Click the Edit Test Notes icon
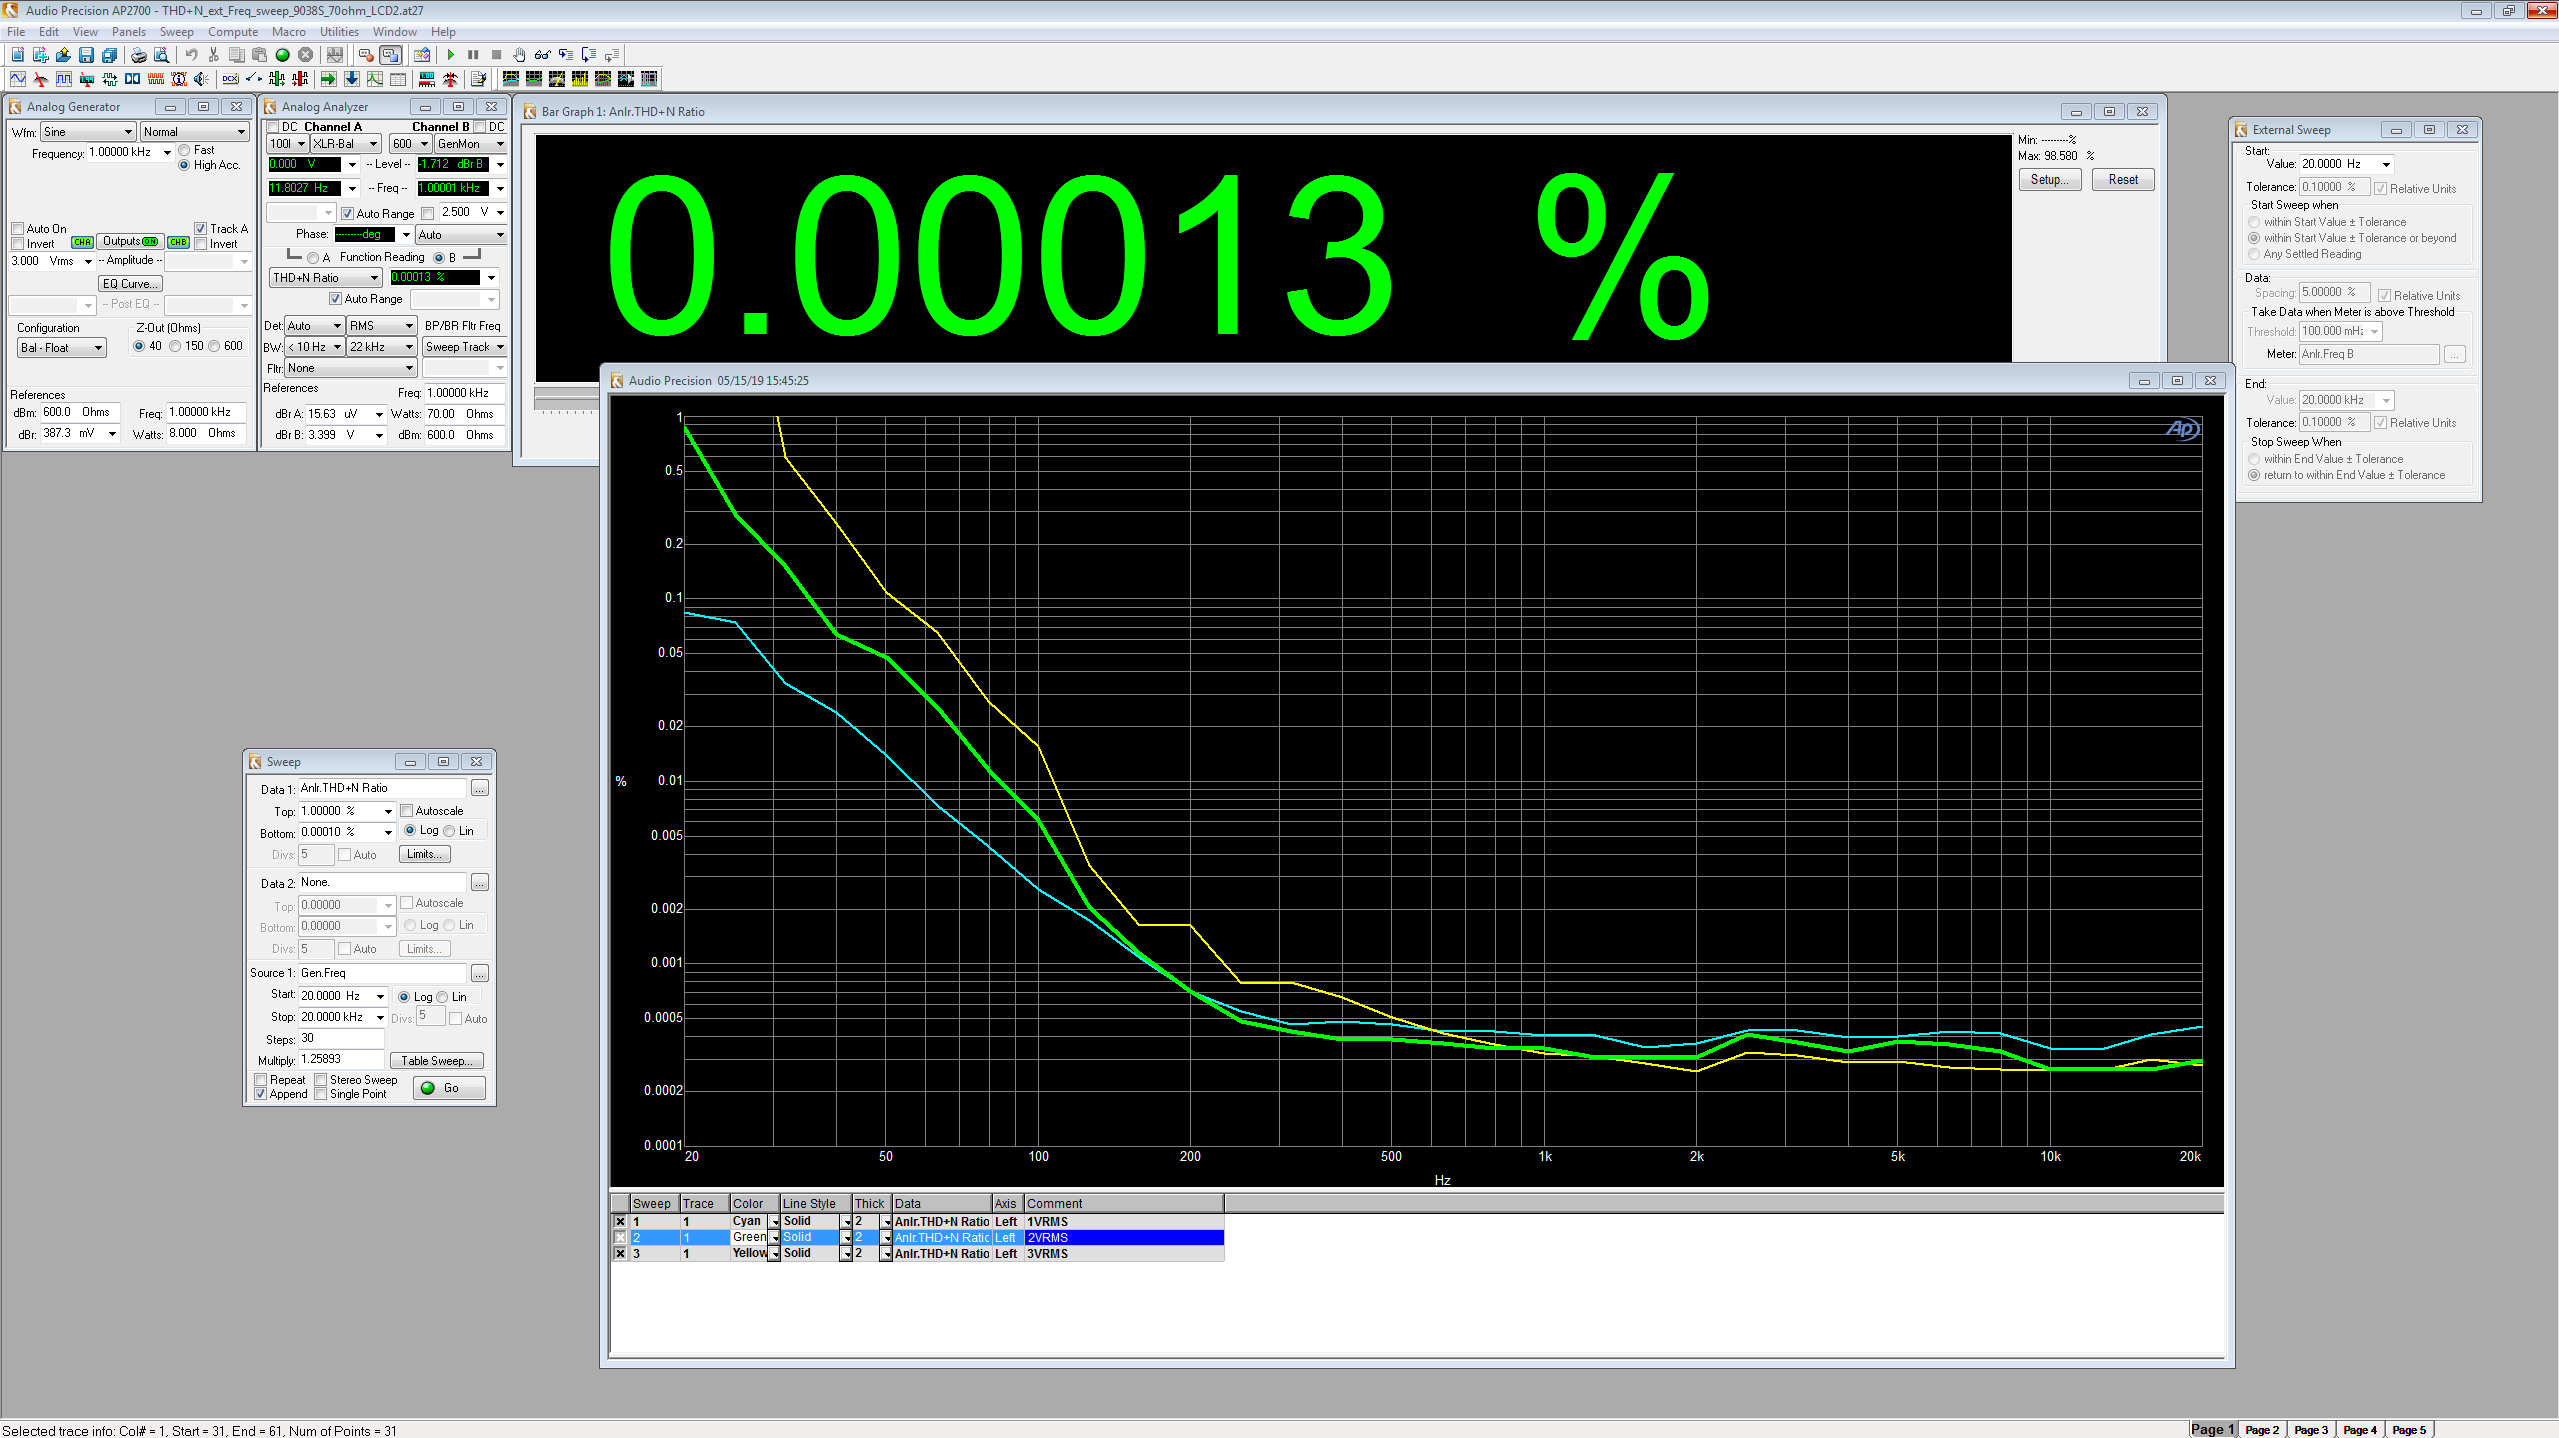The image size is (2559, 1438). [x=478, y=79]
